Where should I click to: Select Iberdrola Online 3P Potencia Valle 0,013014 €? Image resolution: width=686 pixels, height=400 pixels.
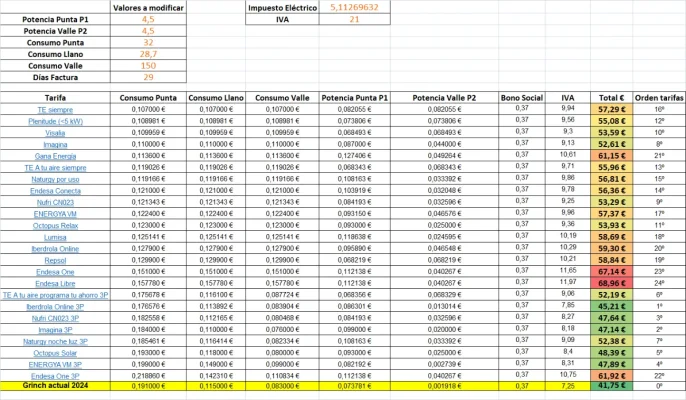pyautogui.click(x=444, y=306)
